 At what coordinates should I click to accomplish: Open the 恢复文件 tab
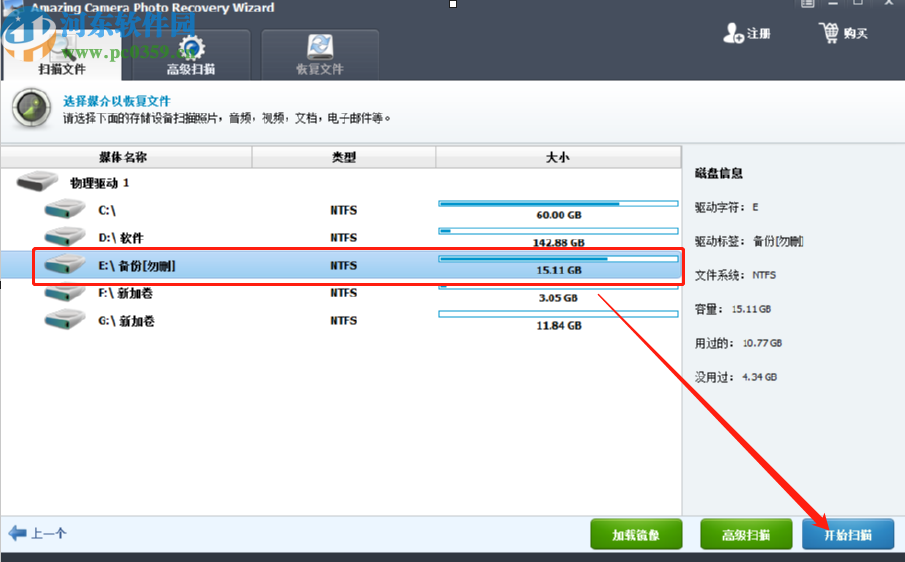click(x=320, y=55)
